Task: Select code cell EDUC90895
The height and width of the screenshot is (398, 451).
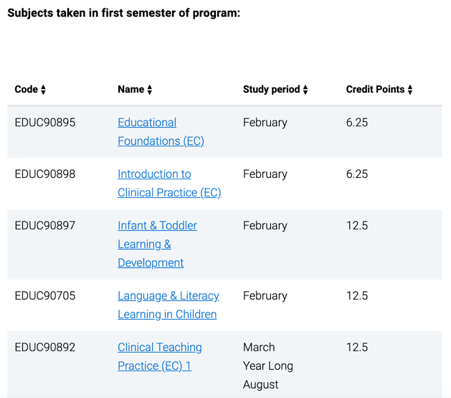Action: coord(45,122)
